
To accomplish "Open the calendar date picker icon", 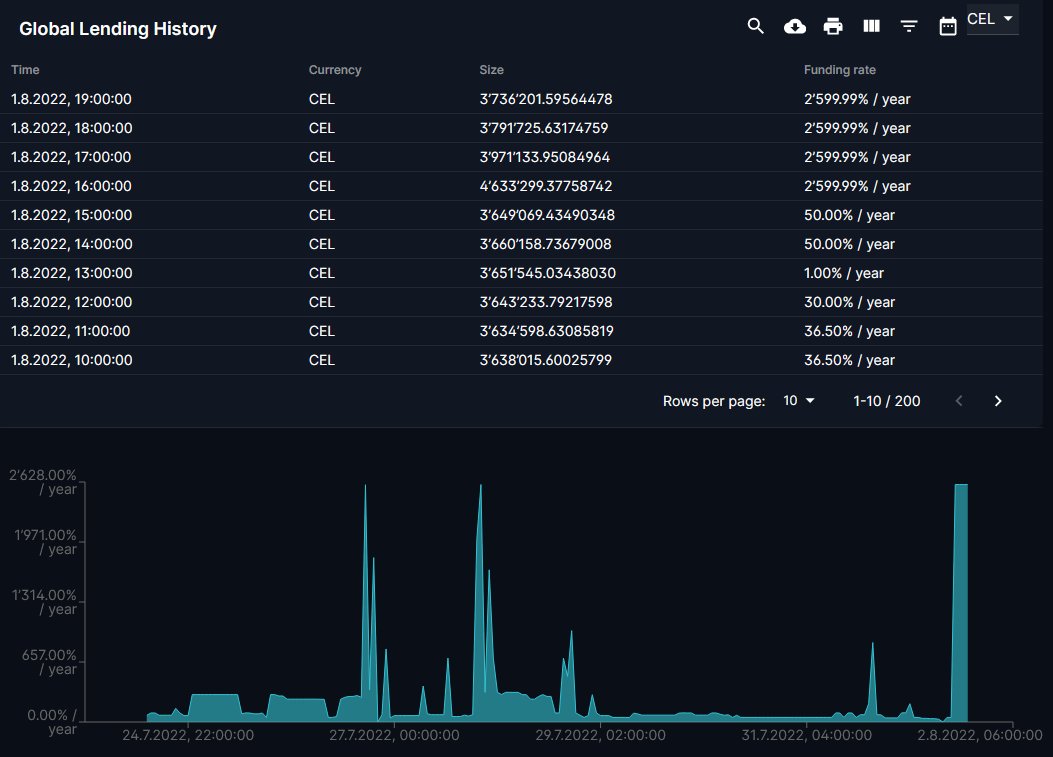I will pos(948,26).
